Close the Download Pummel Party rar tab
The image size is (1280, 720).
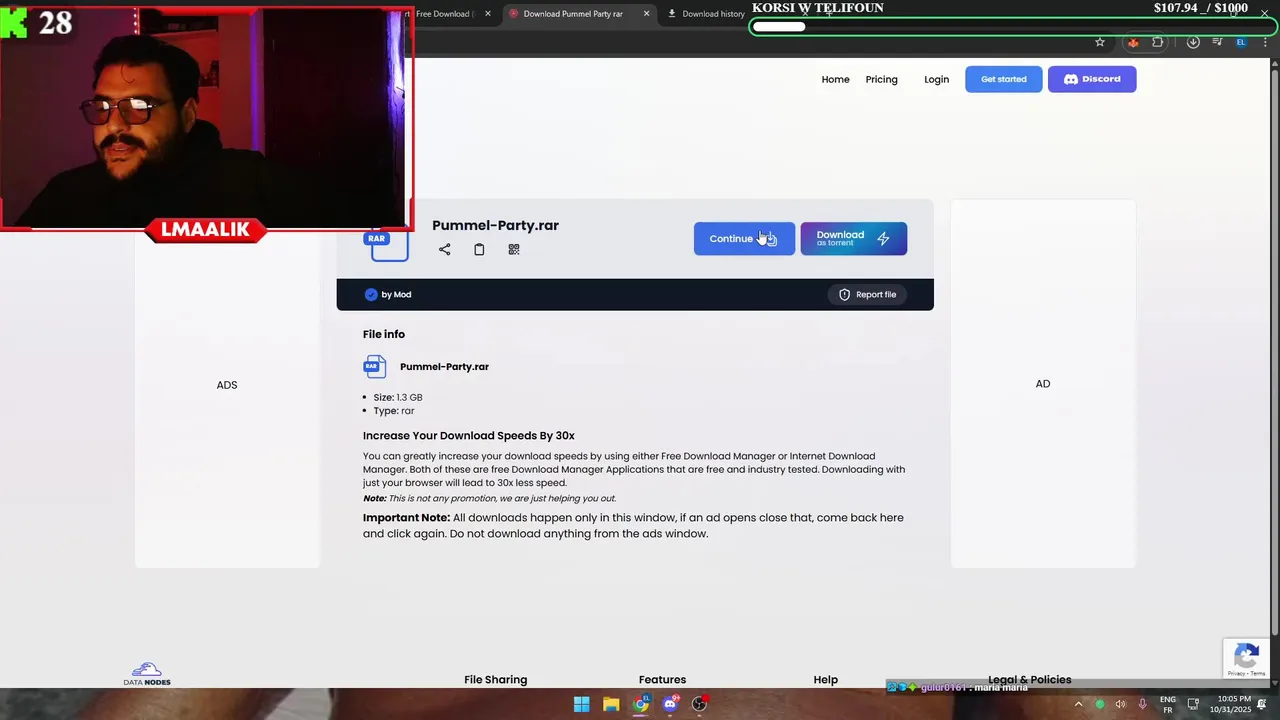[647, 14]
